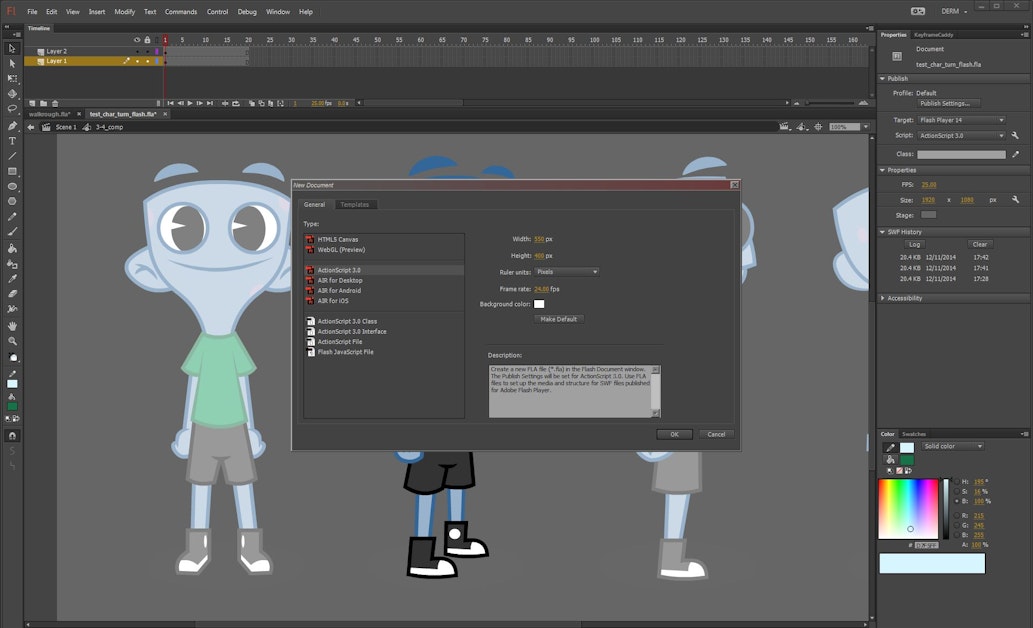
Task: Select the Free Transform tool
Action: [x=12, y=78]
